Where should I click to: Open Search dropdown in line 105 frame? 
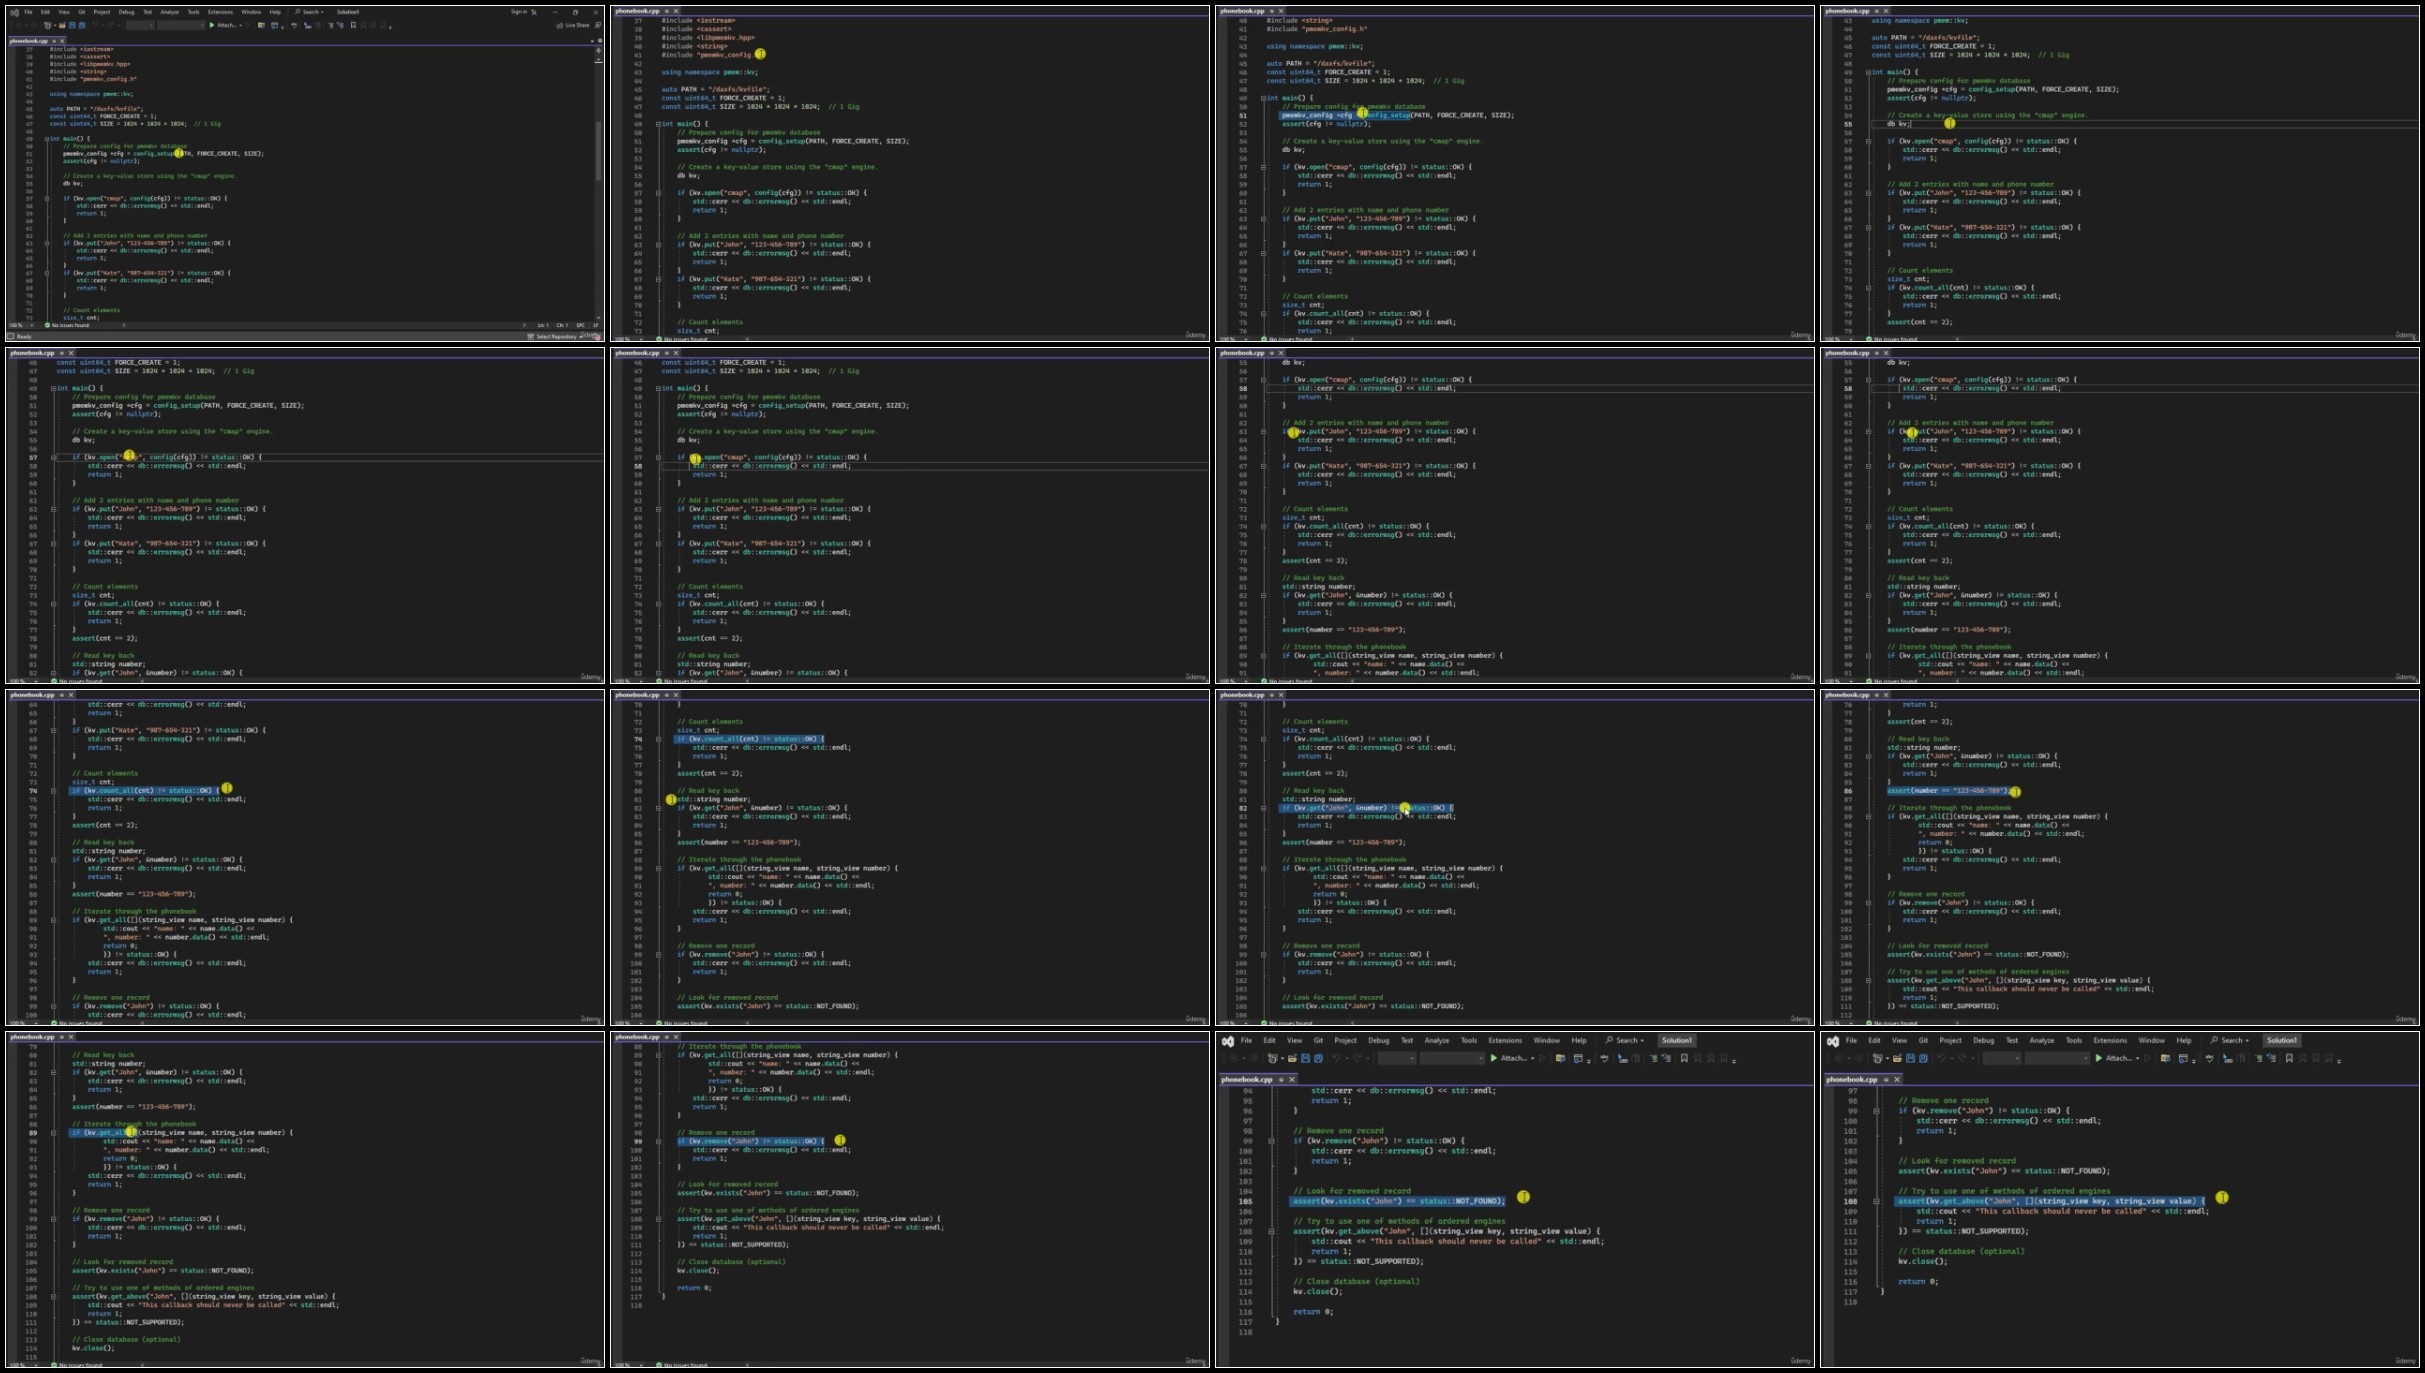[1624, 1040]
